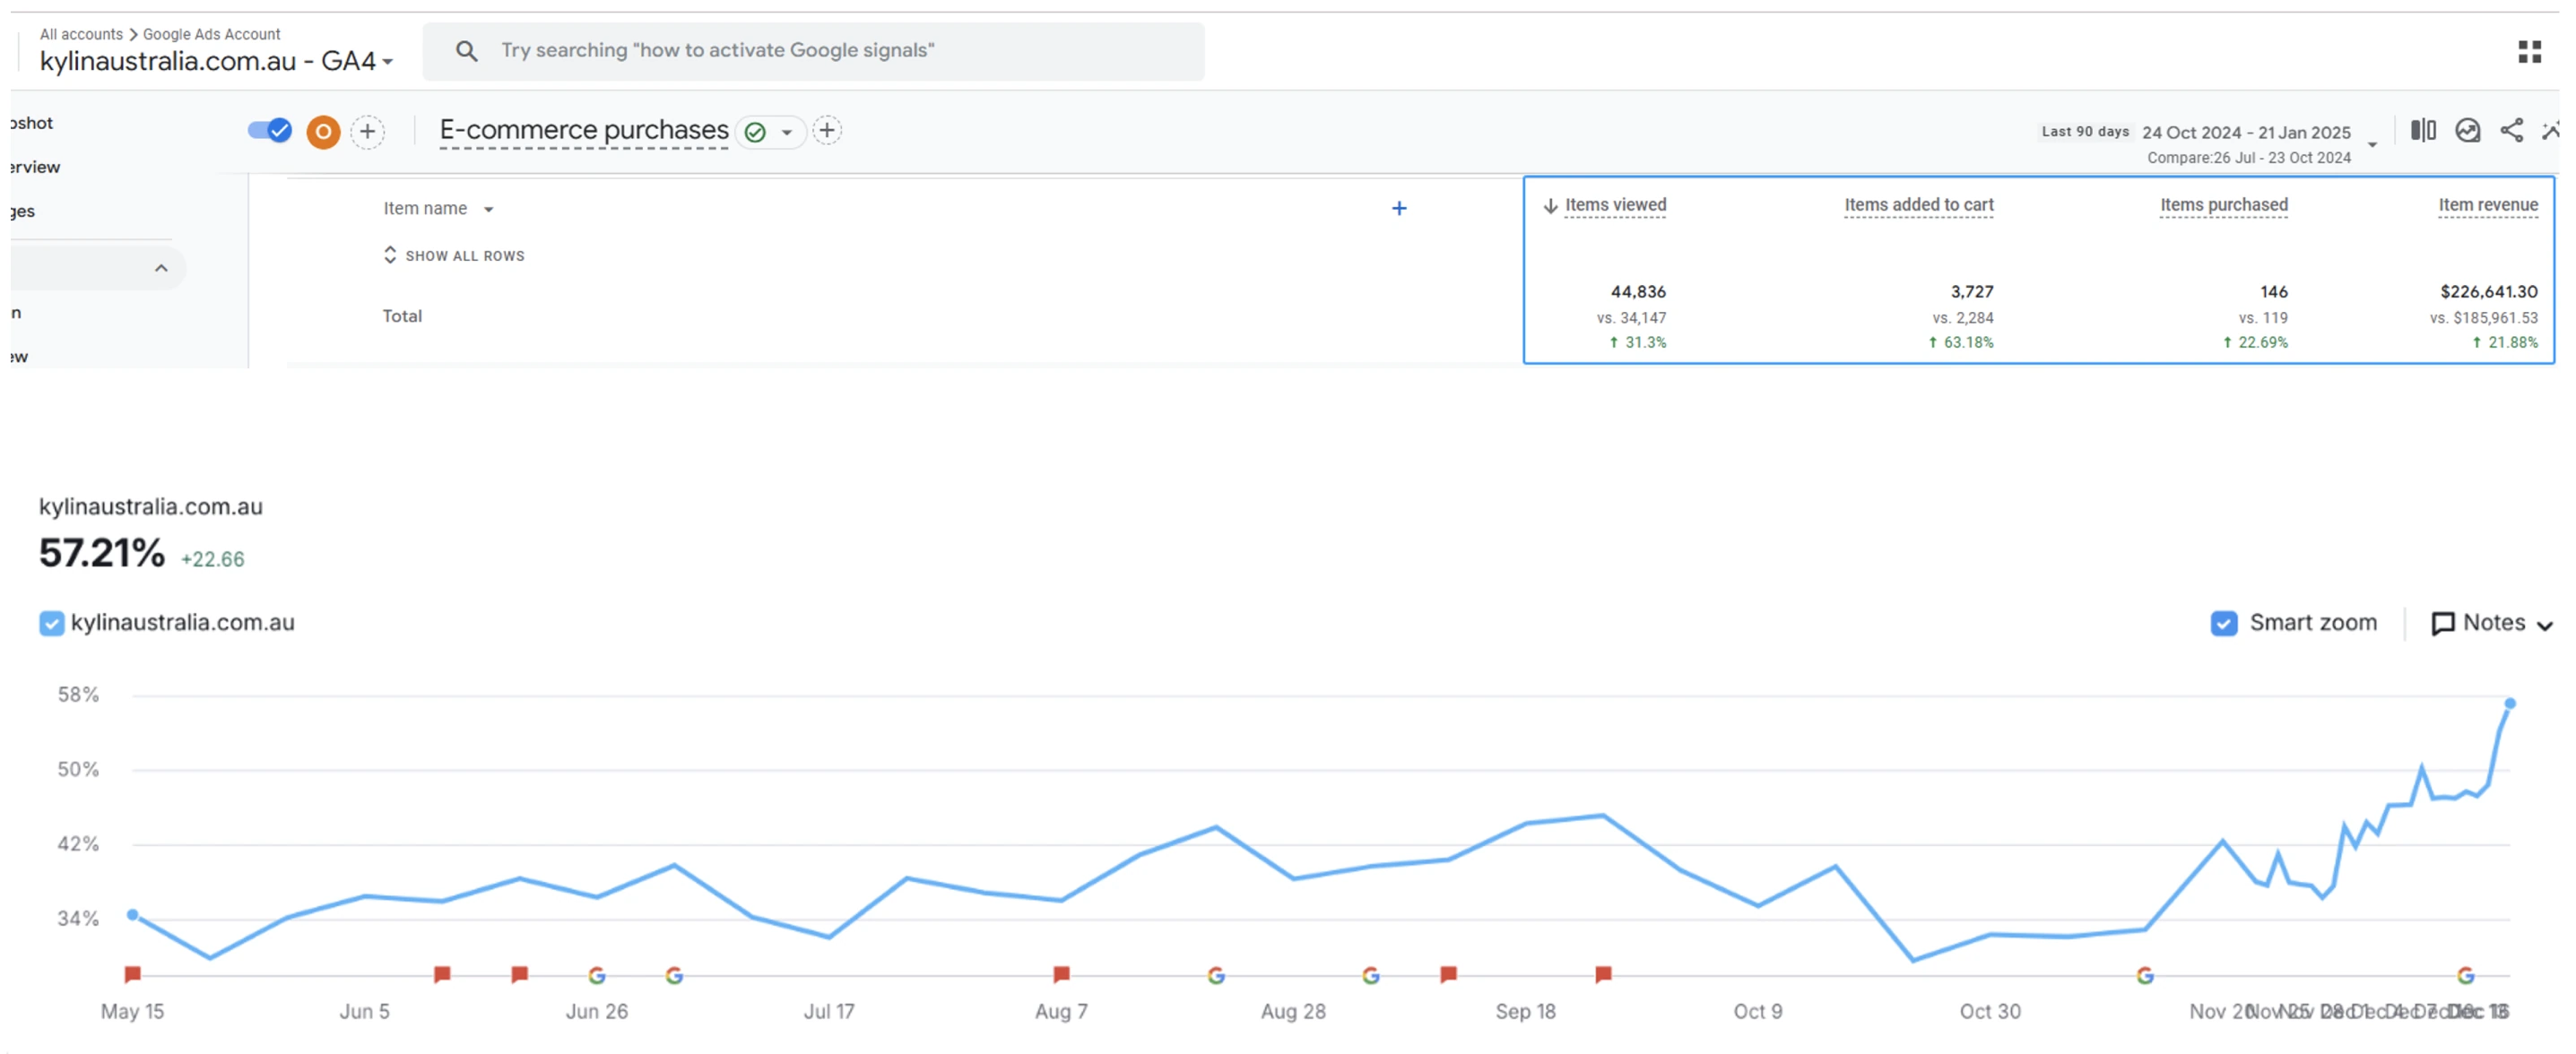2576x1054 pixels.
Task: Click the Items viewed sort arrow
Action: click(1550, 206)
